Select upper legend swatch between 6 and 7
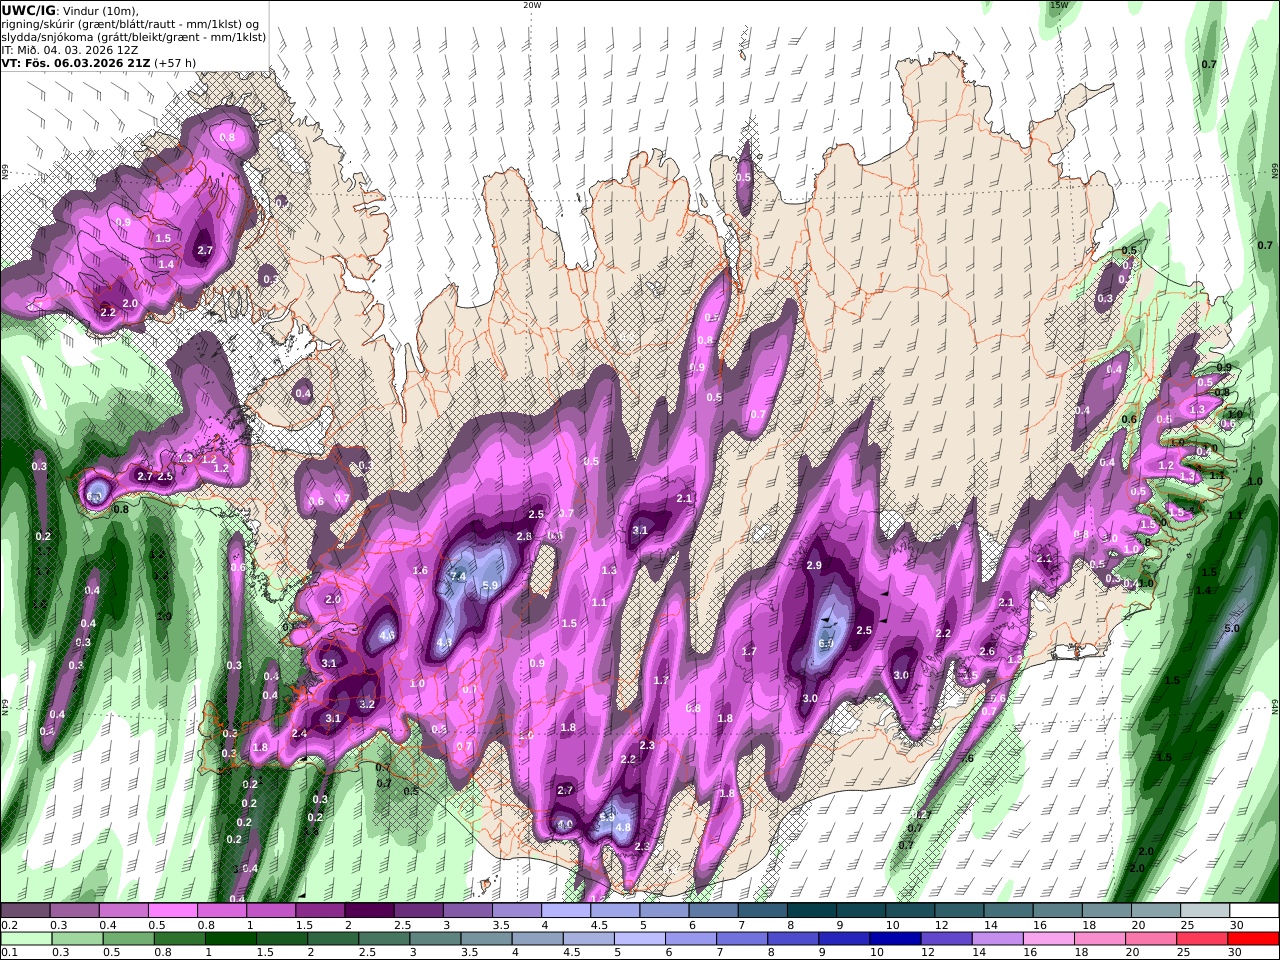The height and width of the screenshot is (960, 1280). pos(714,911)
